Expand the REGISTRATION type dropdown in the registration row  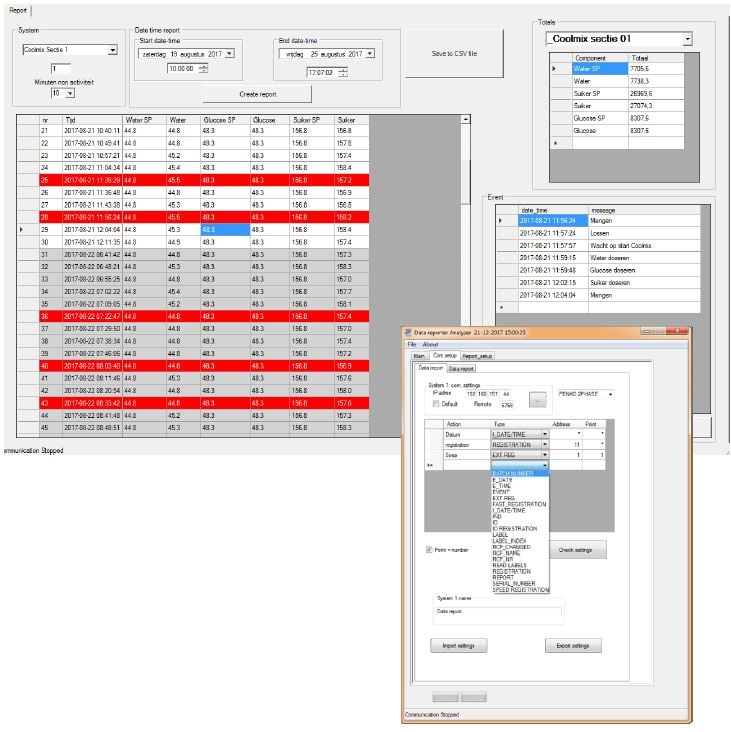544,445
